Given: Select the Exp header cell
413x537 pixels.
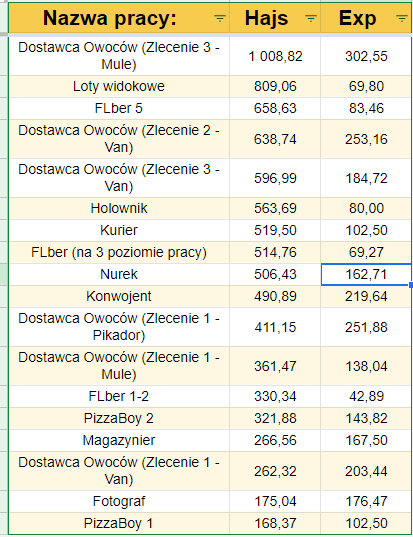Looking at the screenshot, I should click(366, 17).
